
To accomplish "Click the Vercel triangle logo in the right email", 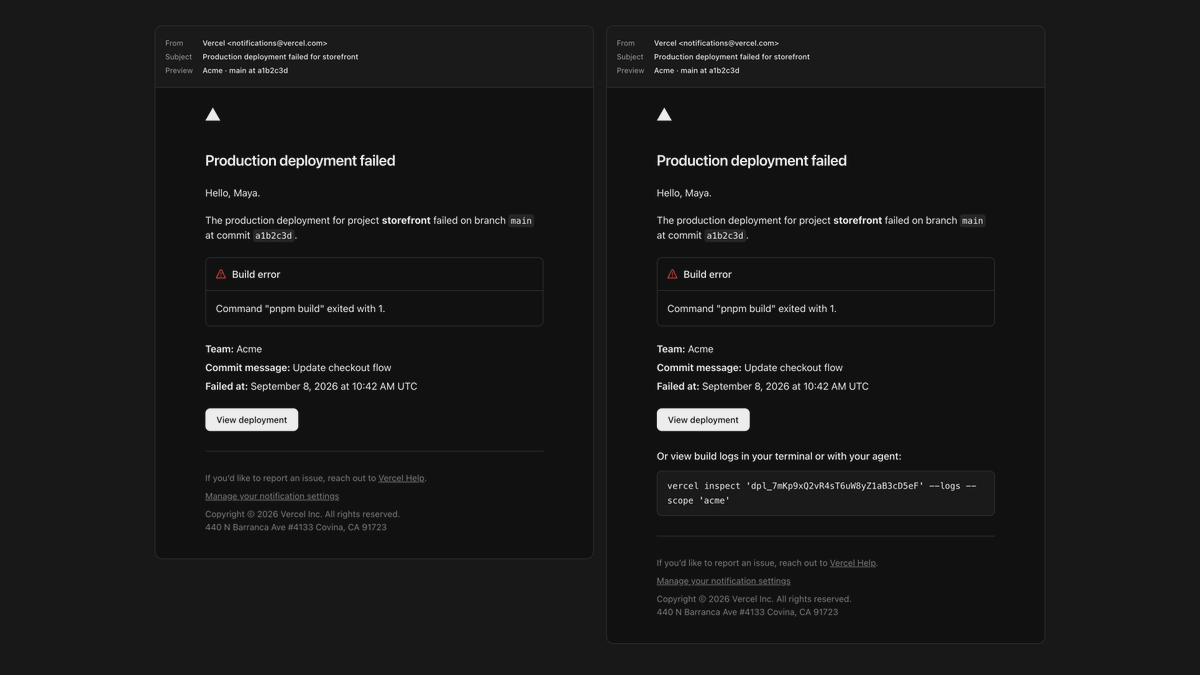I will tap(664, 115).
